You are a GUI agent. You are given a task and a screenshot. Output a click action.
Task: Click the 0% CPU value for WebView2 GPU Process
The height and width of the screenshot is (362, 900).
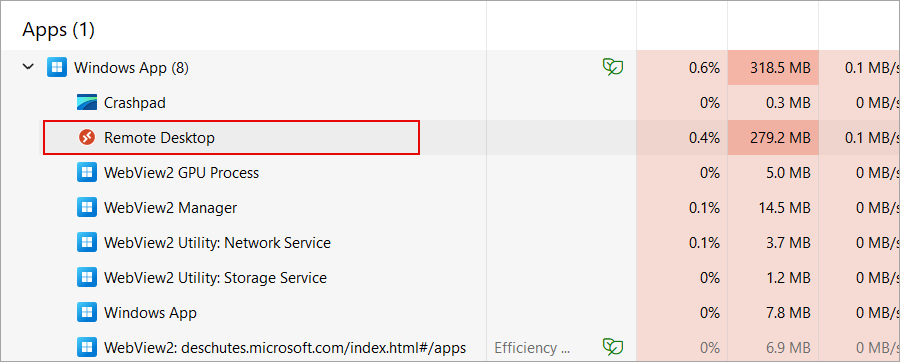click(x=710, y=173)
